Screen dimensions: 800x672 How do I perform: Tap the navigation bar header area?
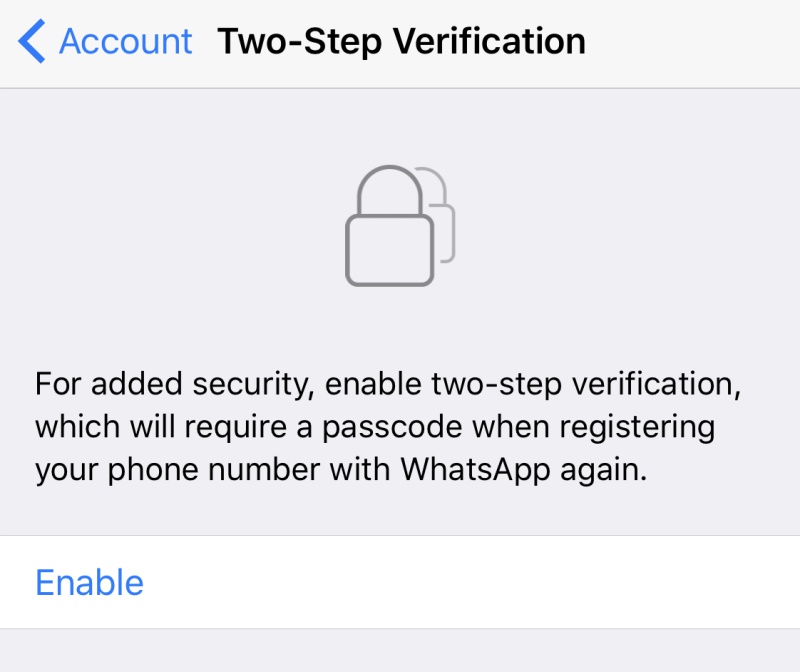coord(400,41)
